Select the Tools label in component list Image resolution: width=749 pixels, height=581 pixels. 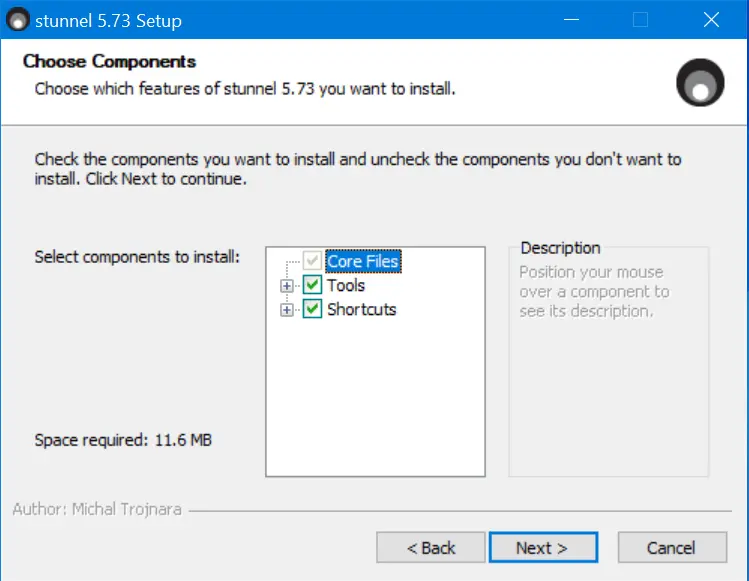[x=346, y=285]
